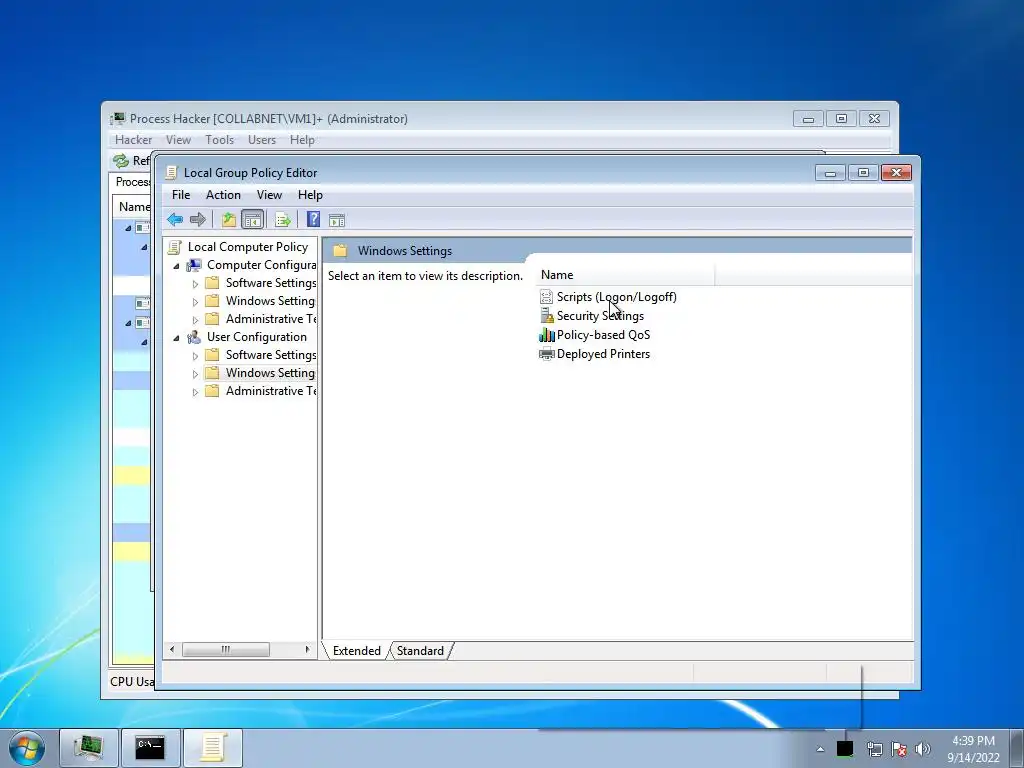Click the User Configuration user icon
This screenshot has width=1024, height=768.
(x=194, y=337)
